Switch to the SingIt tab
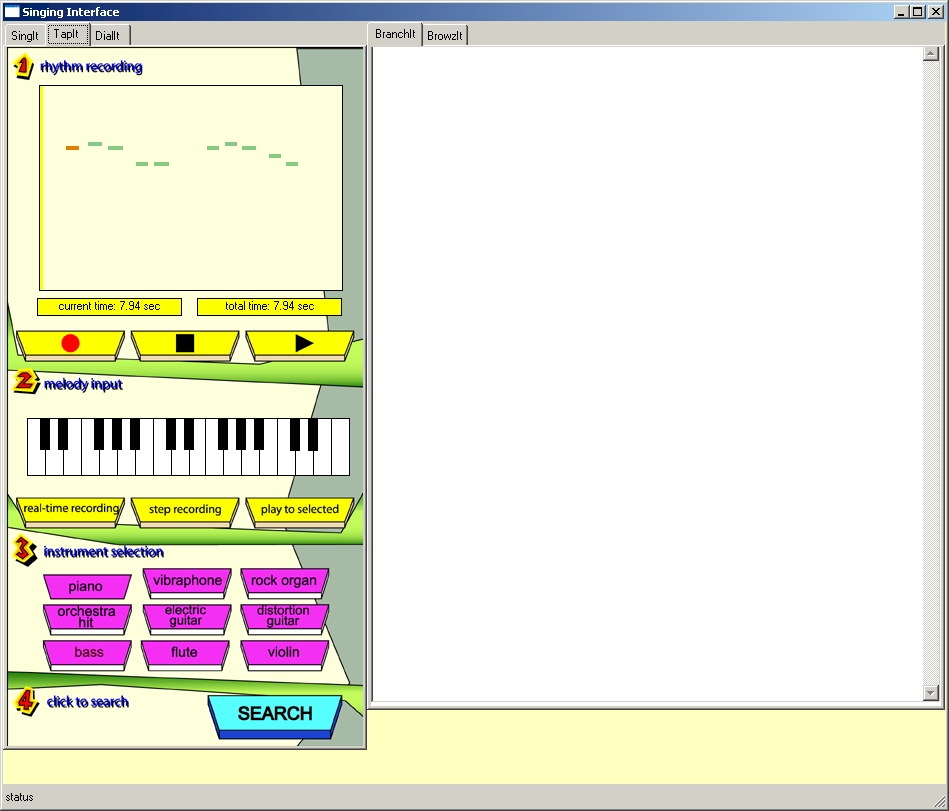Screen dimensions: 949x811 pos(25,35)
